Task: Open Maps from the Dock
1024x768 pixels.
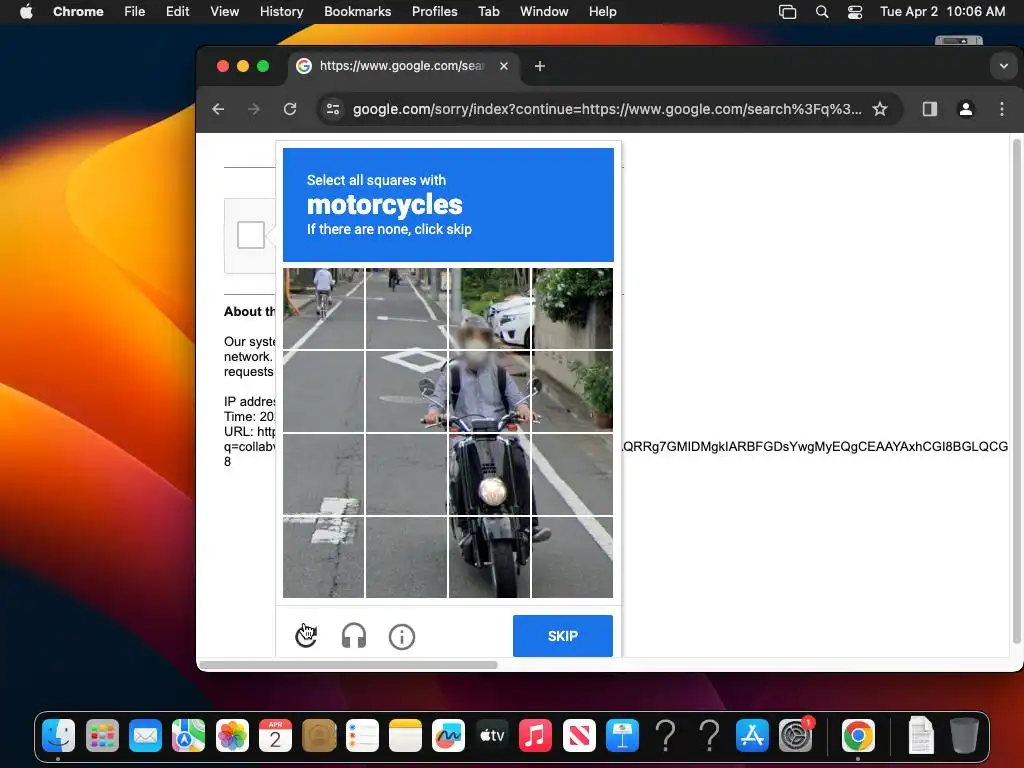Action: point(188,736)
